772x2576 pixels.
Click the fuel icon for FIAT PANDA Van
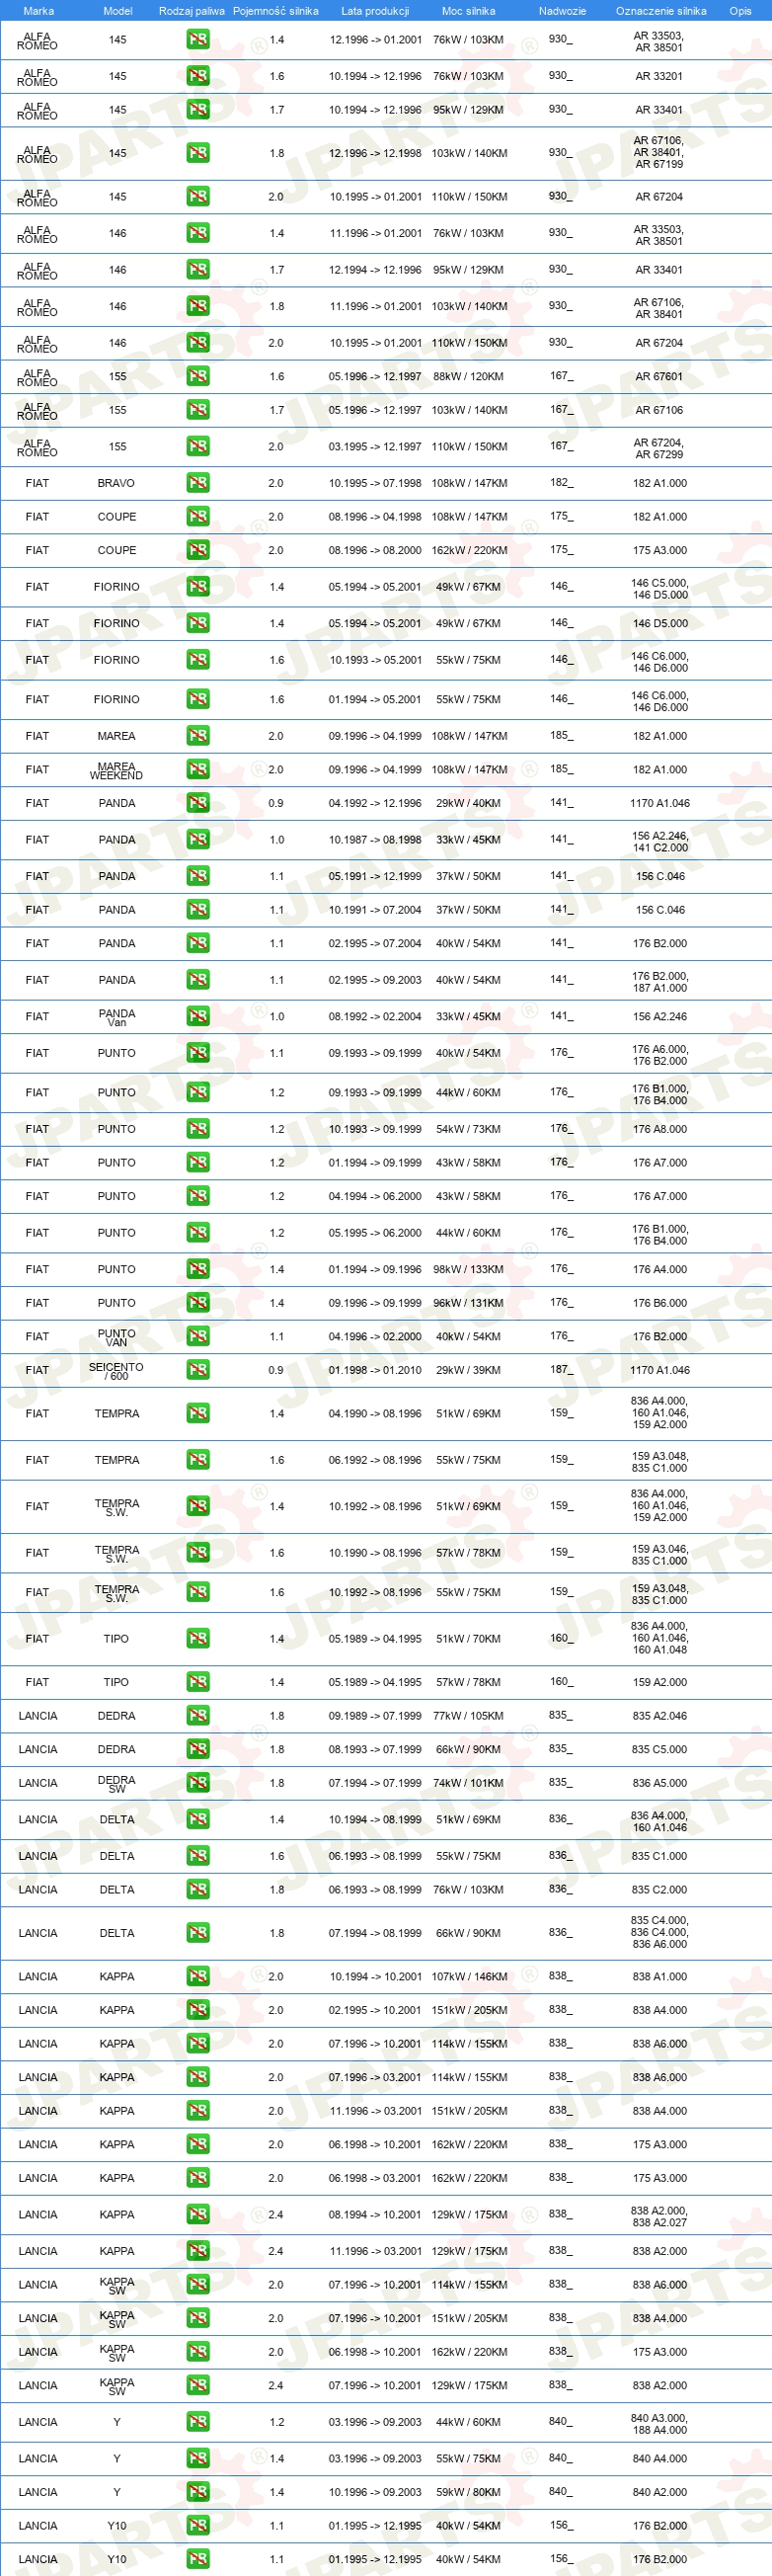click(x=198, y=1016)
